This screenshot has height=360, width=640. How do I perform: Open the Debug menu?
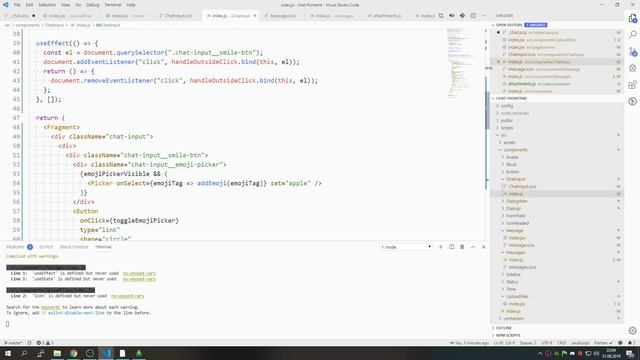pyautogui.click(x=93, y=5)
